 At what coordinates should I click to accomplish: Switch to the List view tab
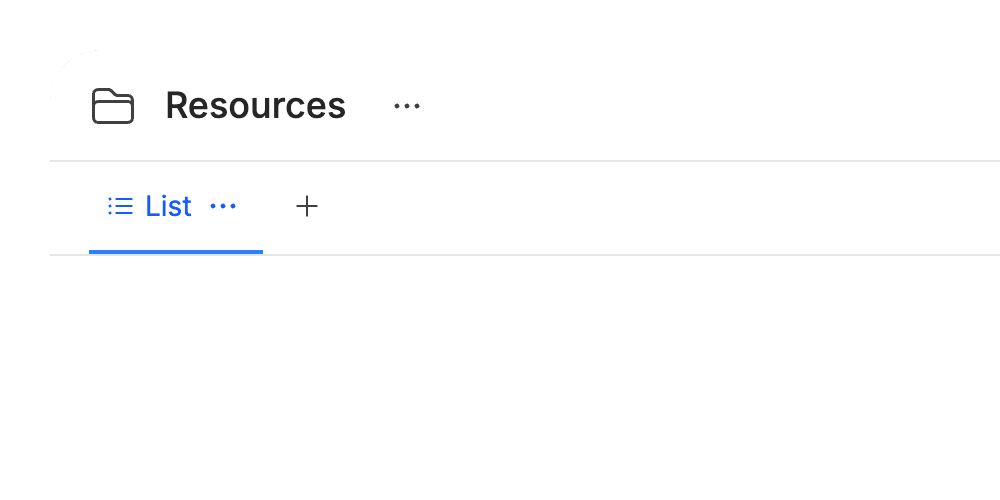(176, 207)
